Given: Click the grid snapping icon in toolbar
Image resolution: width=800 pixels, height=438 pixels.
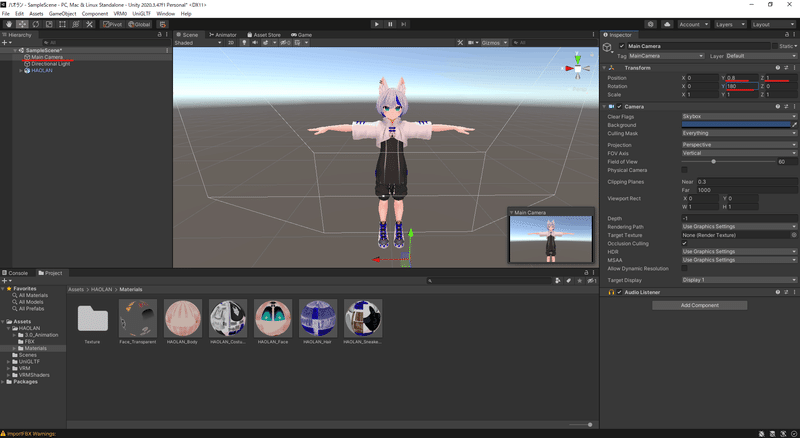Looking at the screenshot, I should (163, 24).
